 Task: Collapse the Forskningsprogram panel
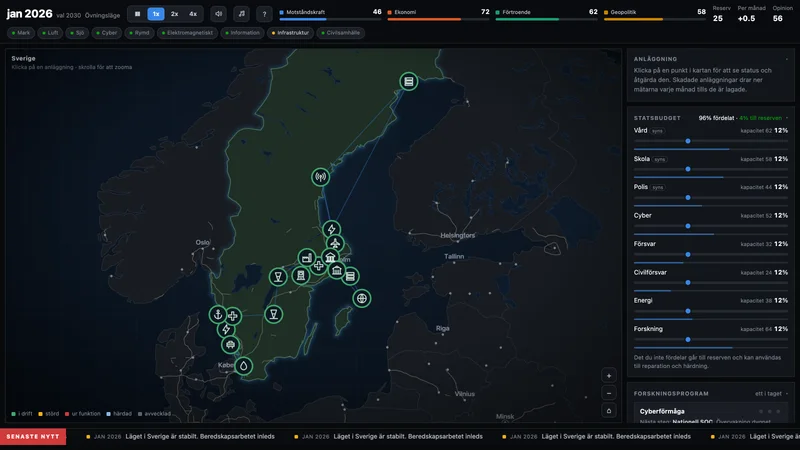pos(787,393)
